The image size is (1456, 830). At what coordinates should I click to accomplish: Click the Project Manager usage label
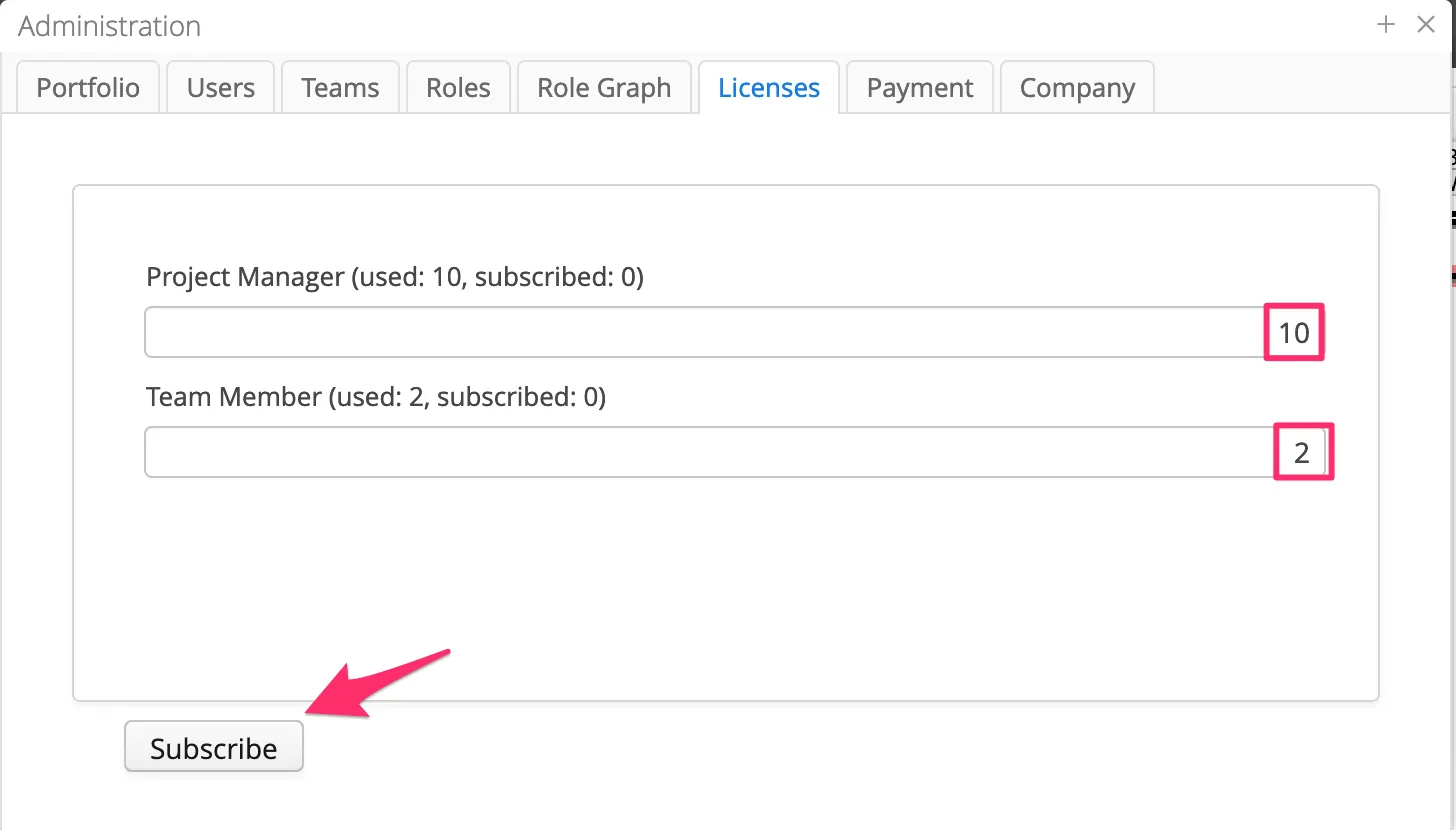(x=395, y=277)
